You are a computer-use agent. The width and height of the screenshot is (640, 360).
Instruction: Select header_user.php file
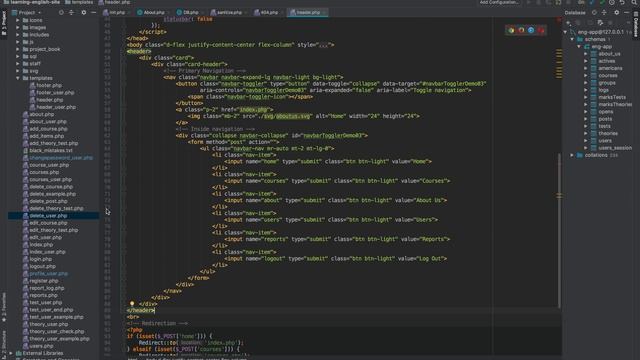coord(56,107)
